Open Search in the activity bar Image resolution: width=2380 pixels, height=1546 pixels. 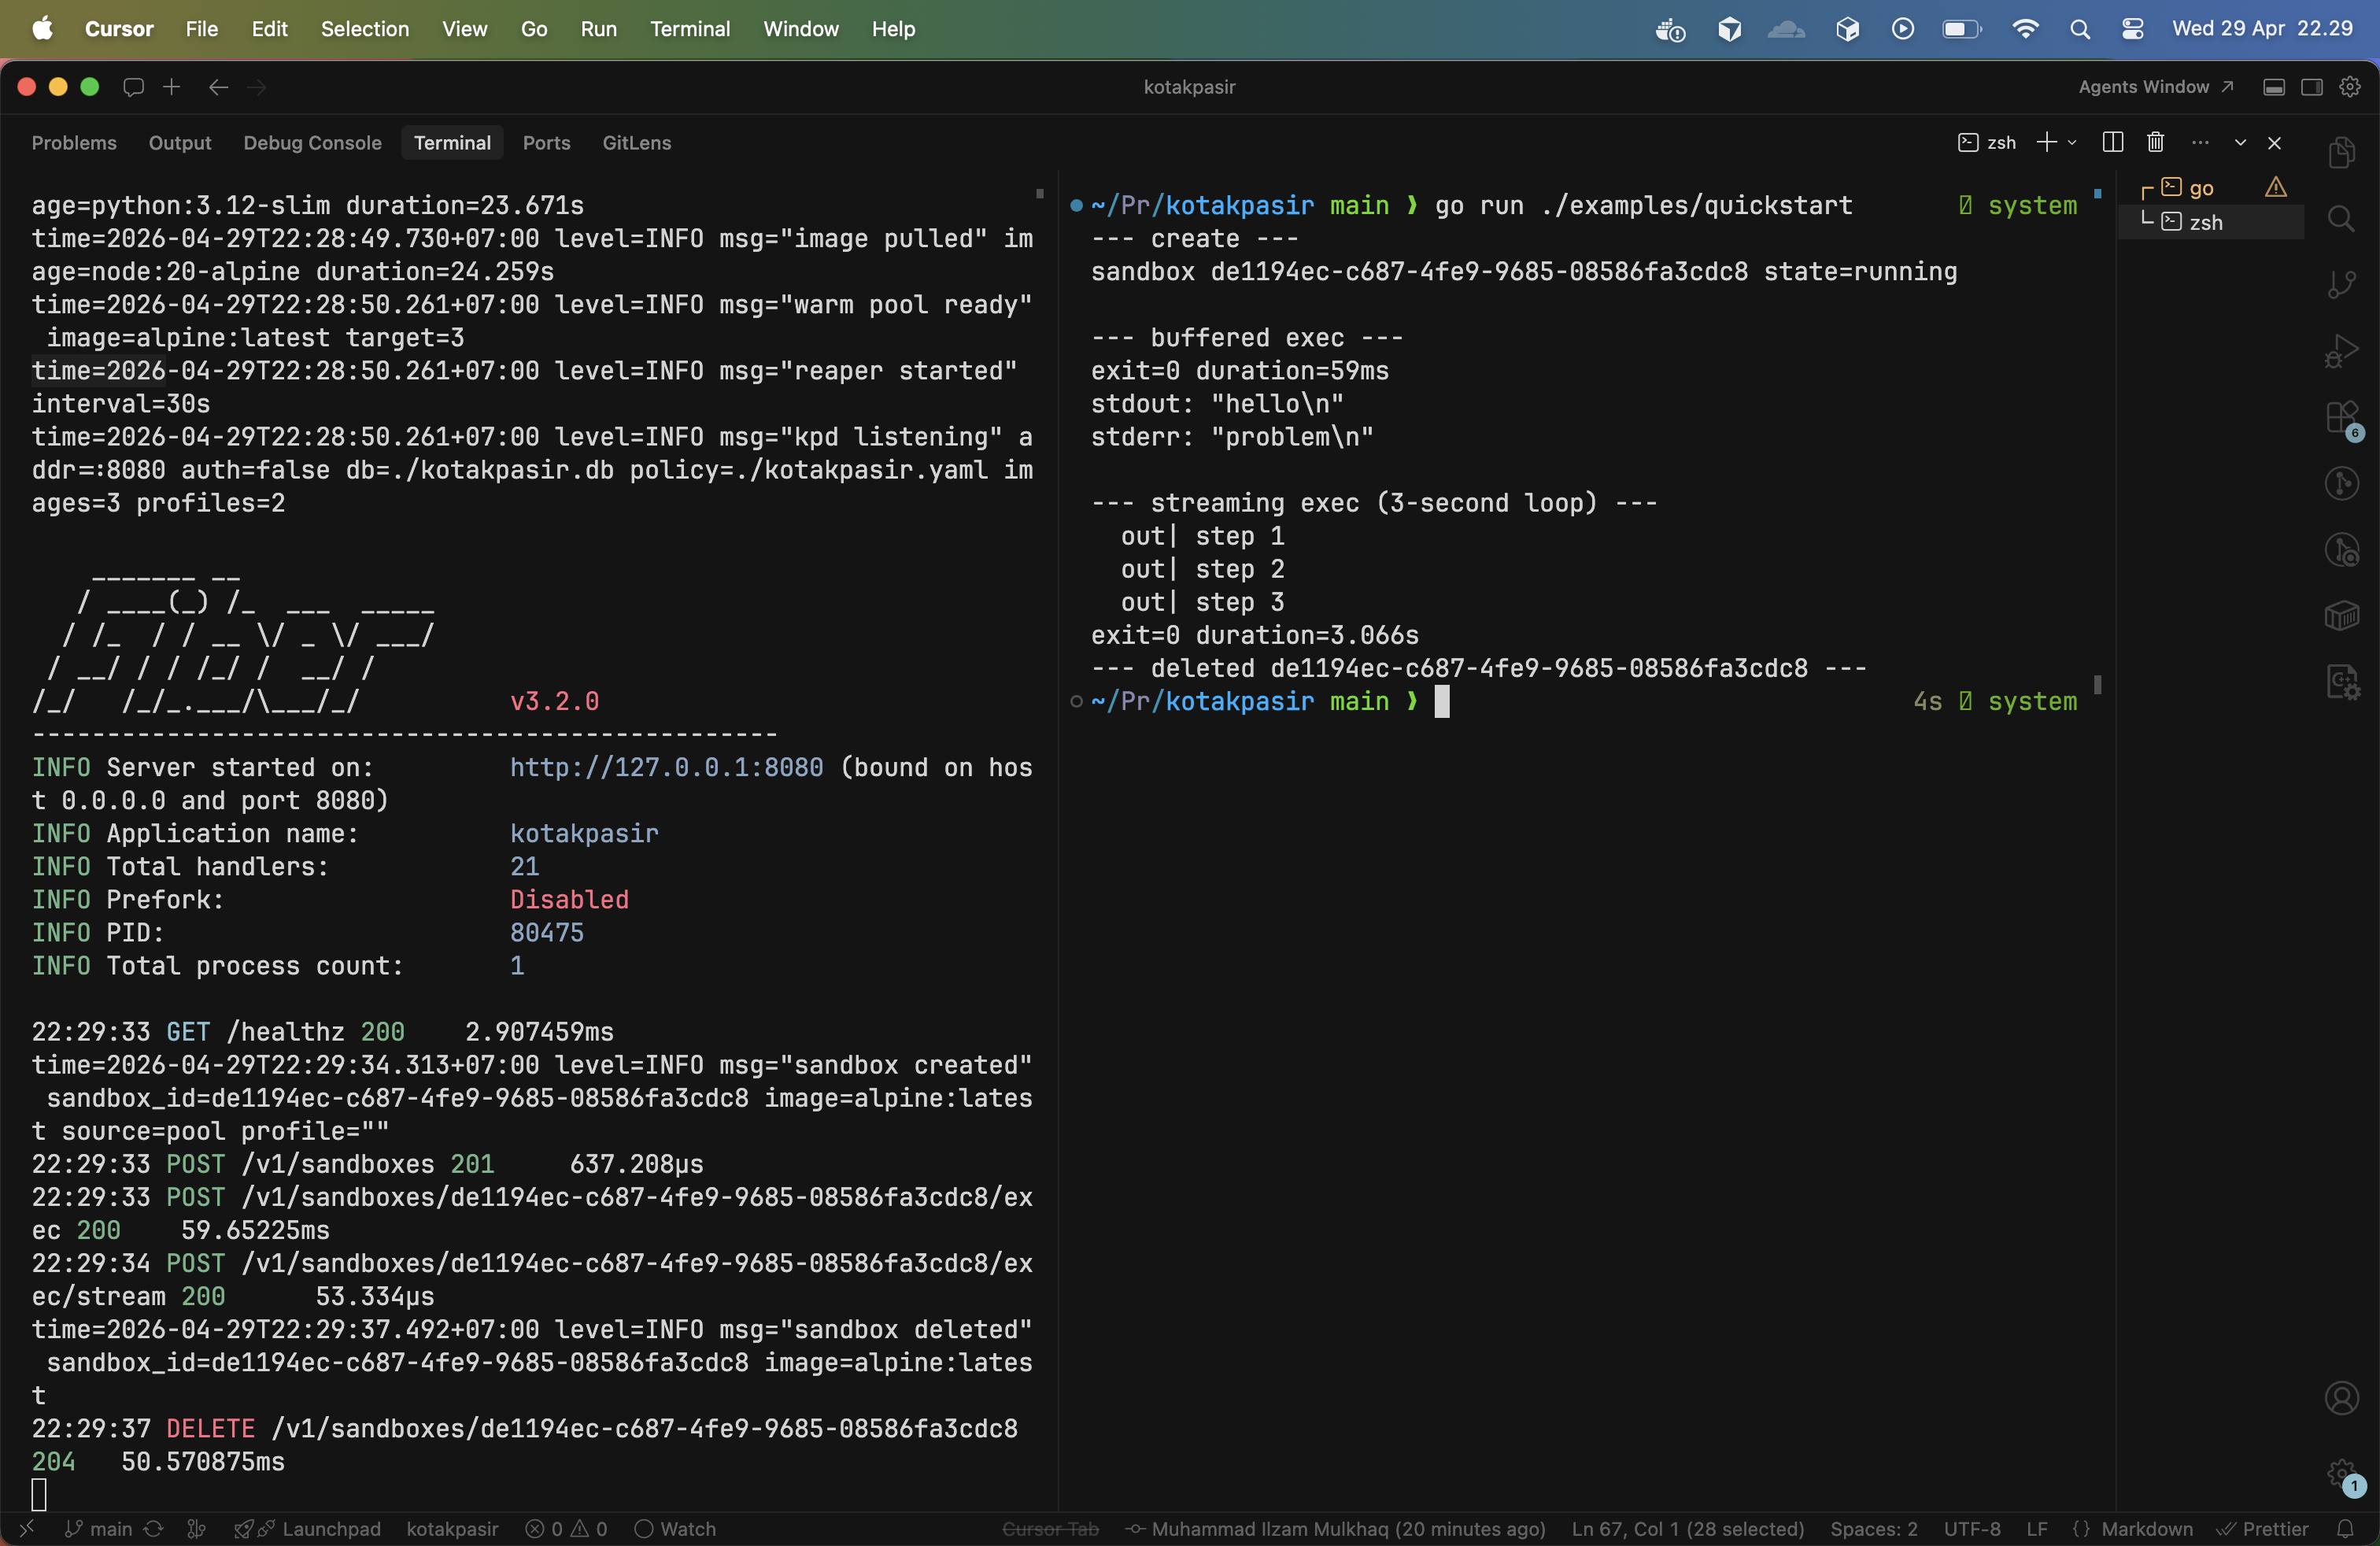click(x=2341, y=218)
